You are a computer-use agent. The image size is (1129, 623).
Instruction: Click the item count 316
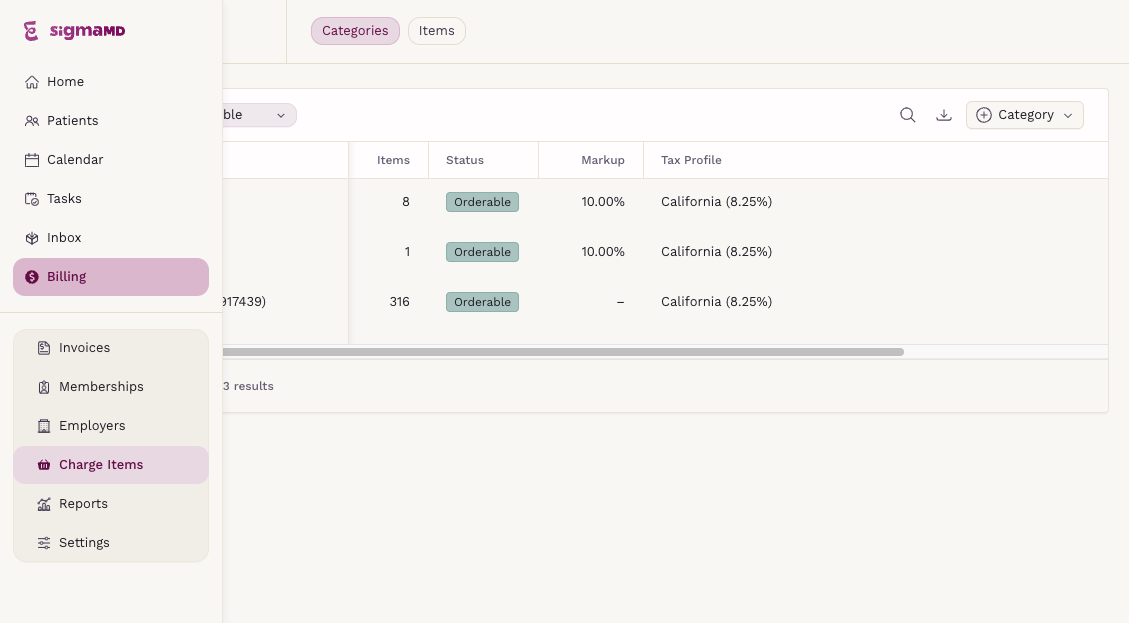[400, 302]
